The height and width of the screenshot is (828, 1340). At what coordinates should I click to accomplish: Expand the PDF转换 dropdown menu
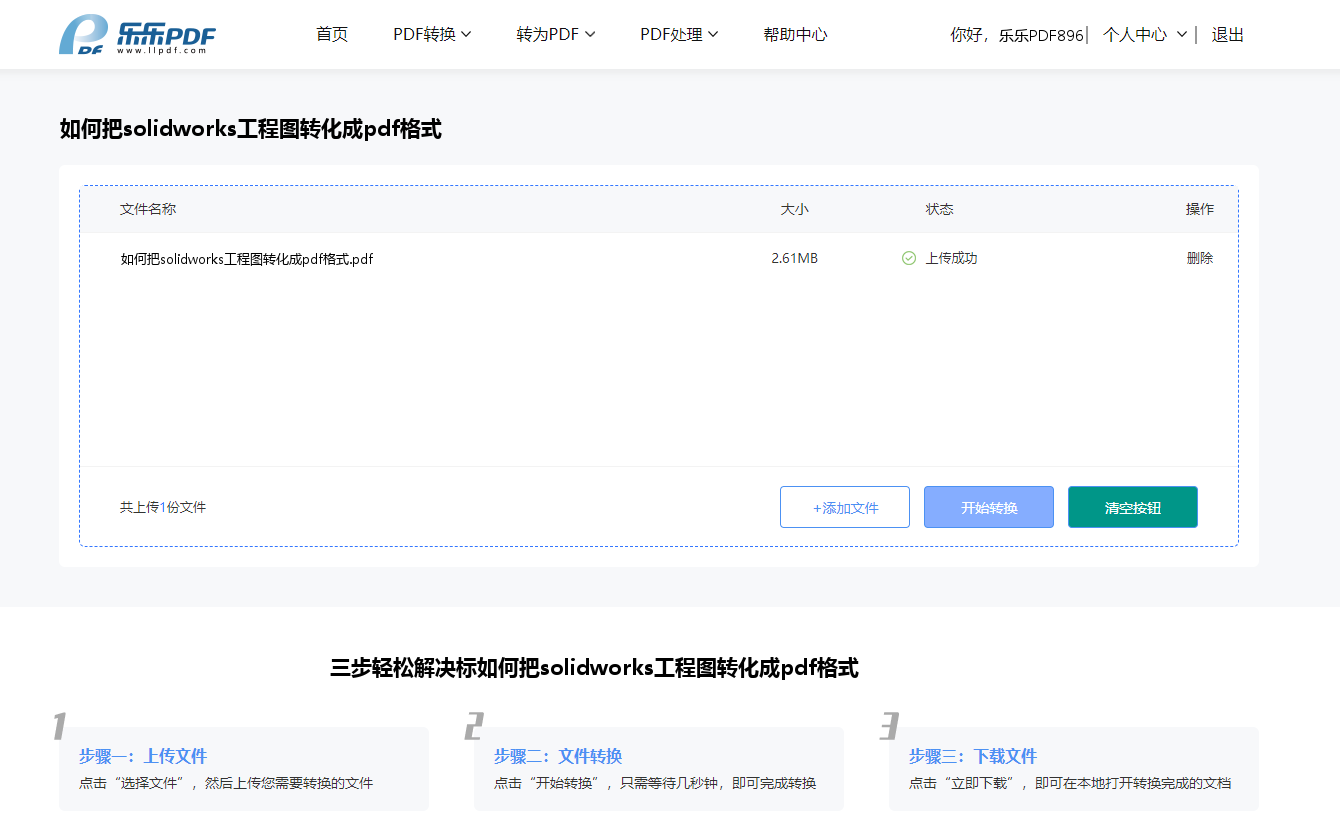point(432,34)
